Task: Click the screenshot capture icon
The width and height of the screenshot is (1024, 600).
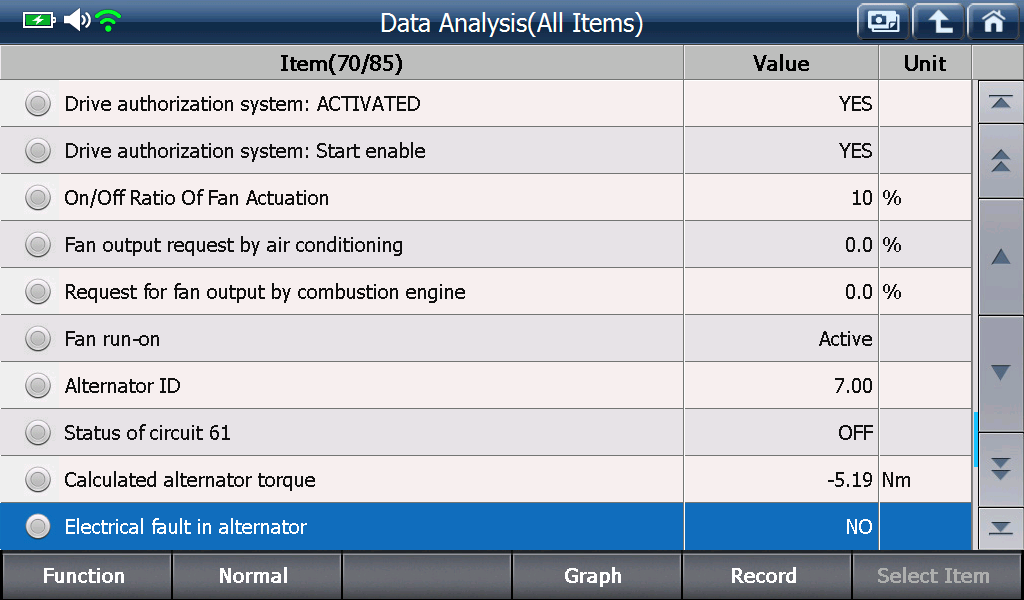Action: (x=883, y=22)
